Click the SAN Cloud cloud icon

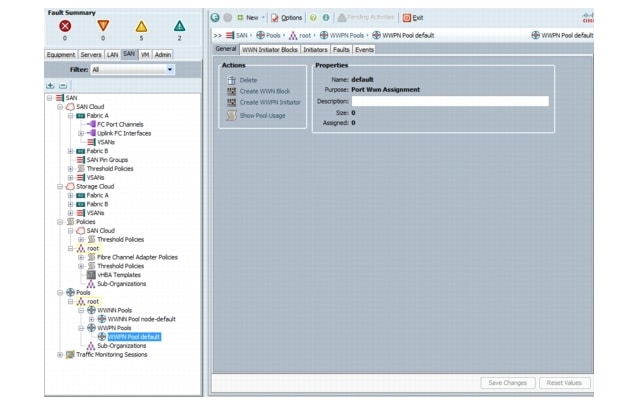click(x=70, y=107)
